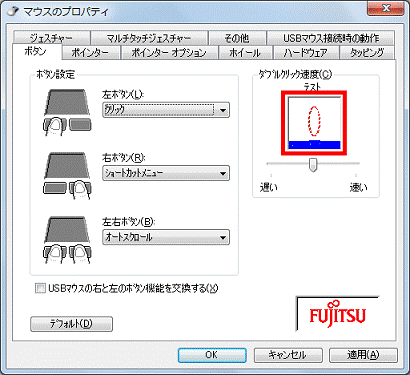Open the 右ボタン(R) ショートカットメニュー dropdown

(x=166, y=173)
